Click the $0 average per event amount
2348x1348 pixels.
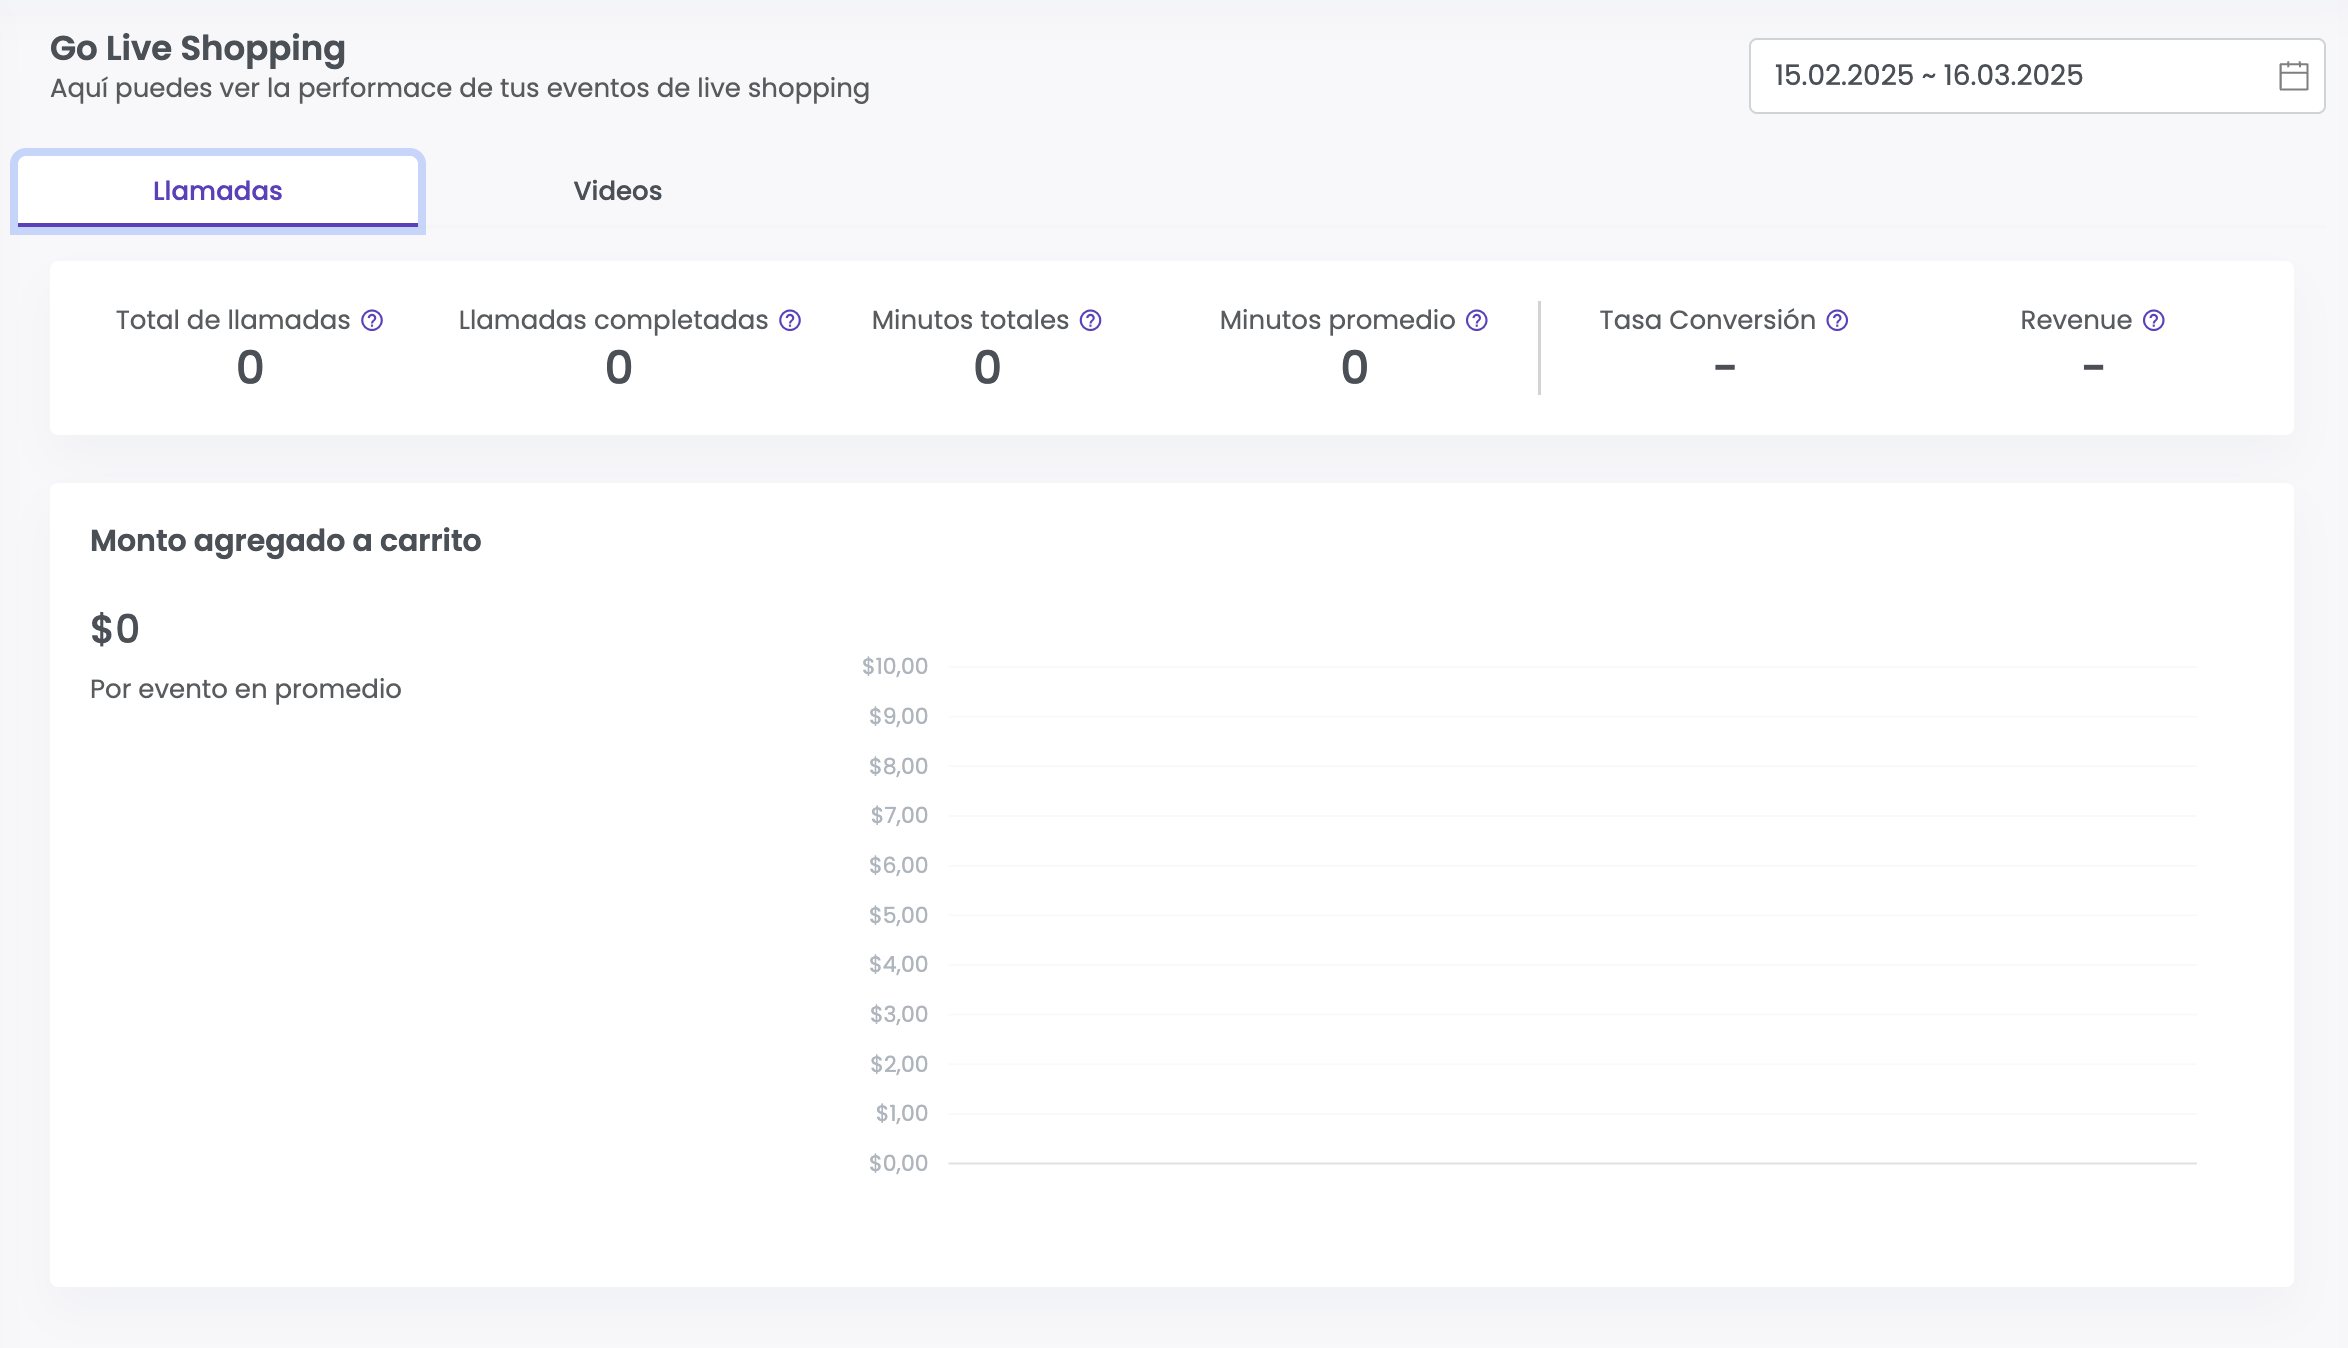point(115,629)
